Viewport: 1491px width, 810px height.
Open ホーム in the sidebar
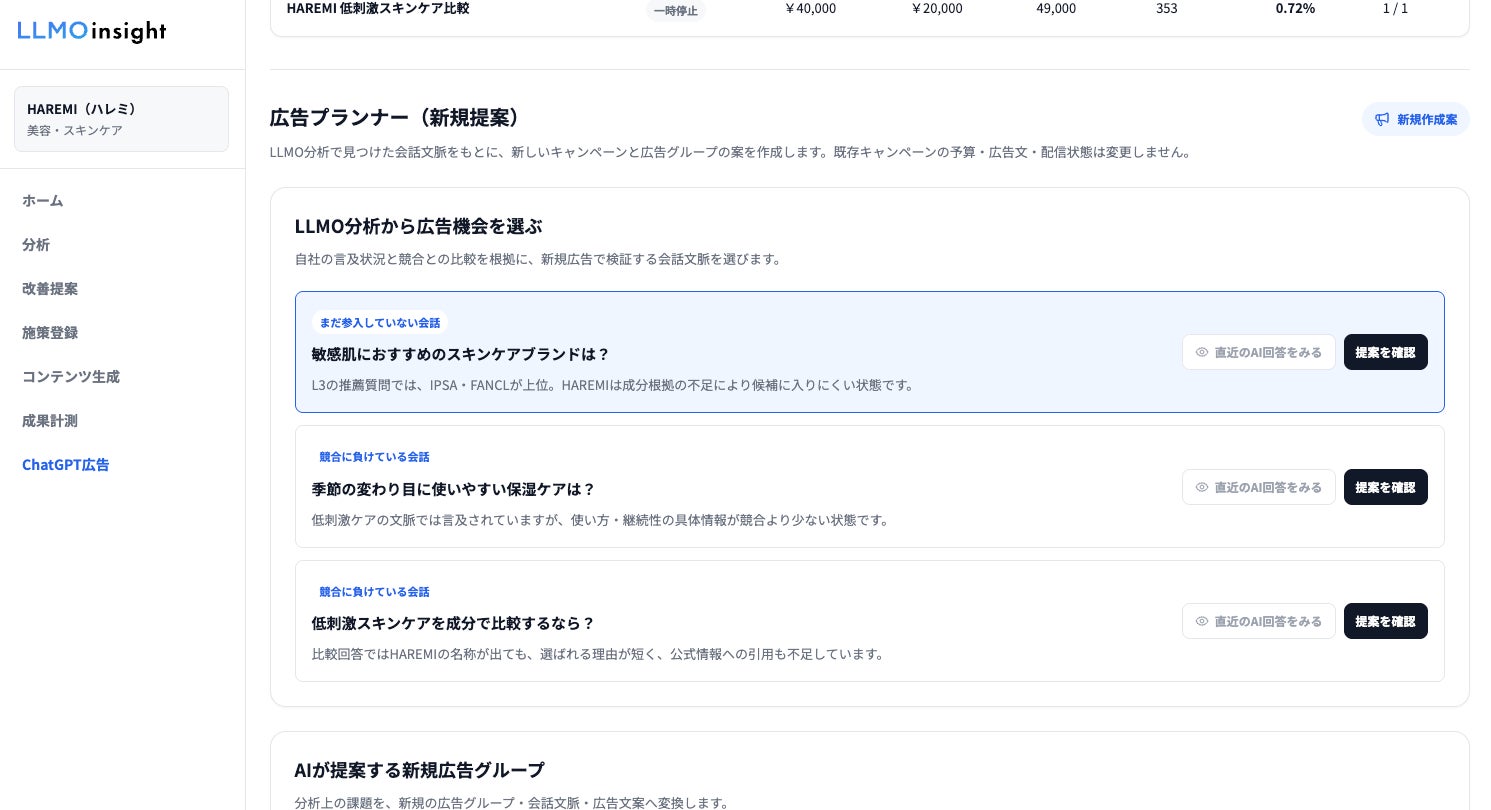[x=43, y=200]
